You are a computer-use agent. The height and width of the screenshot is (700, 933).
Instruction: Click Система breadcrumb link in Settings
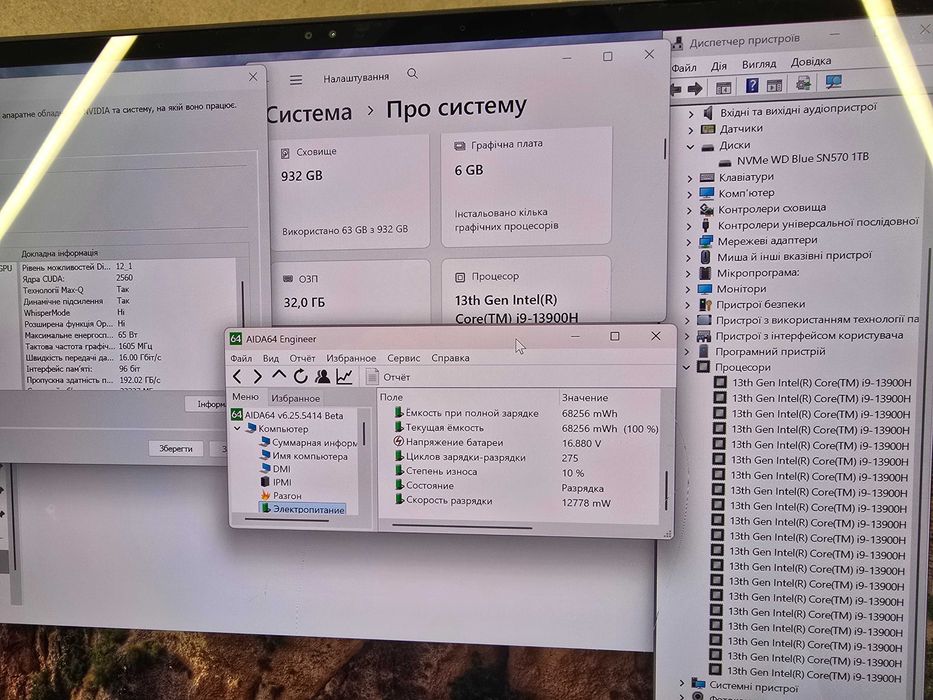[309, 112]
